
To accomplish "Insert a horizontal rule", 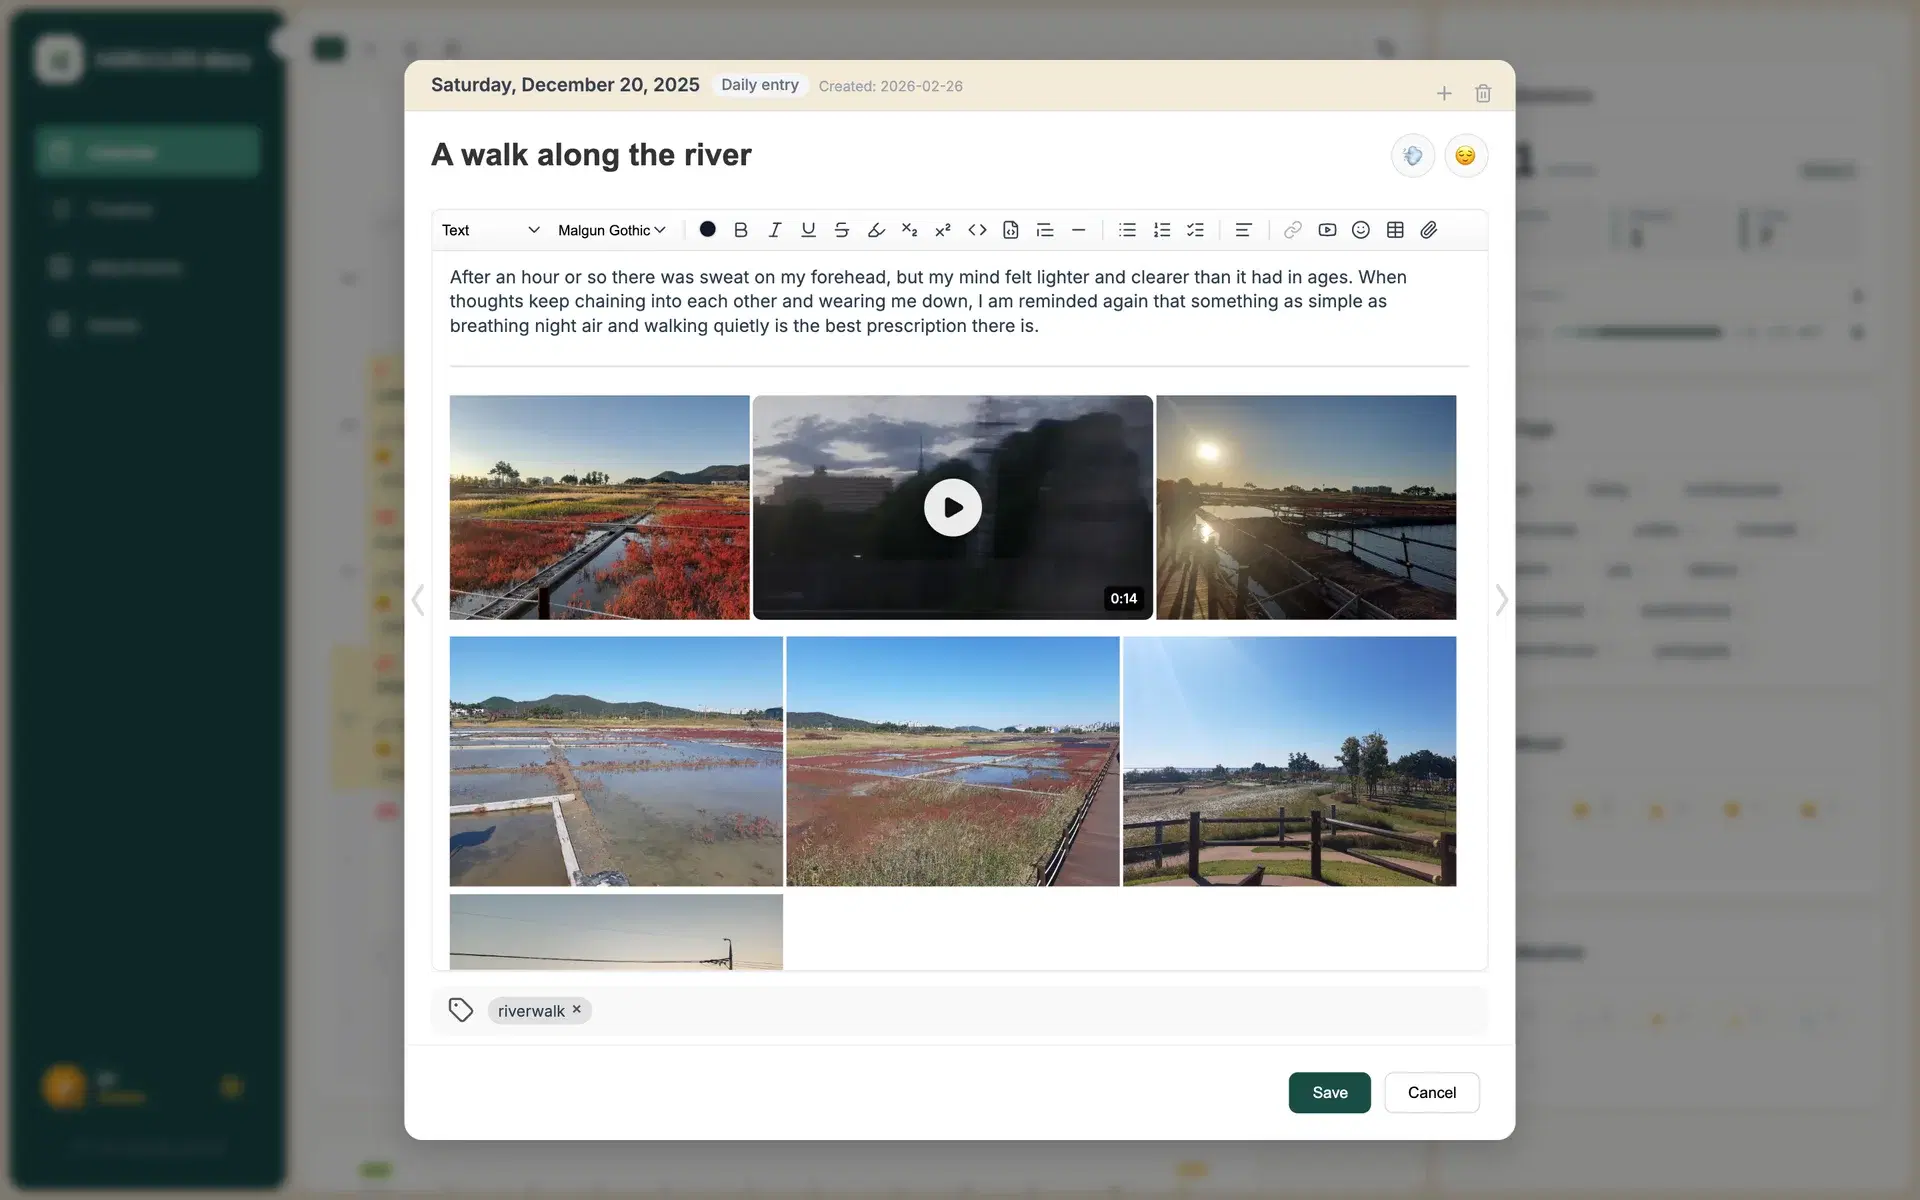I will [x=1078, y=230].
